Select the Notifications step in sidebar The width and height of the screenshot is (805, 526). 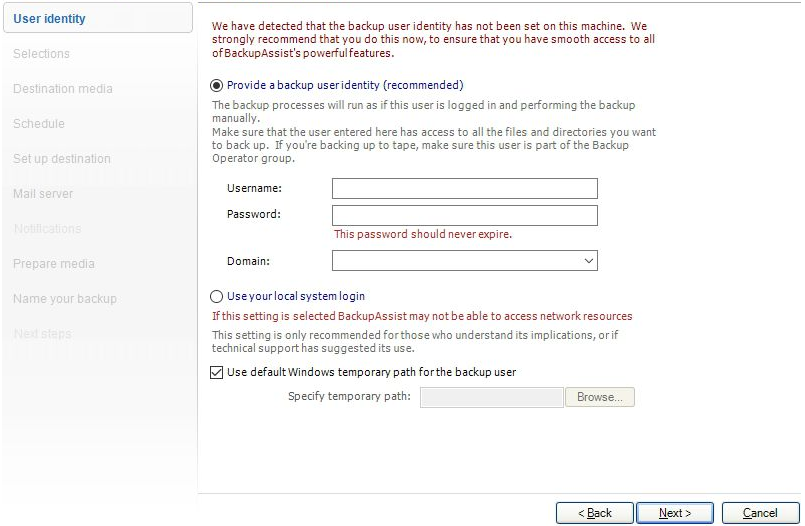tap(48, 229)
